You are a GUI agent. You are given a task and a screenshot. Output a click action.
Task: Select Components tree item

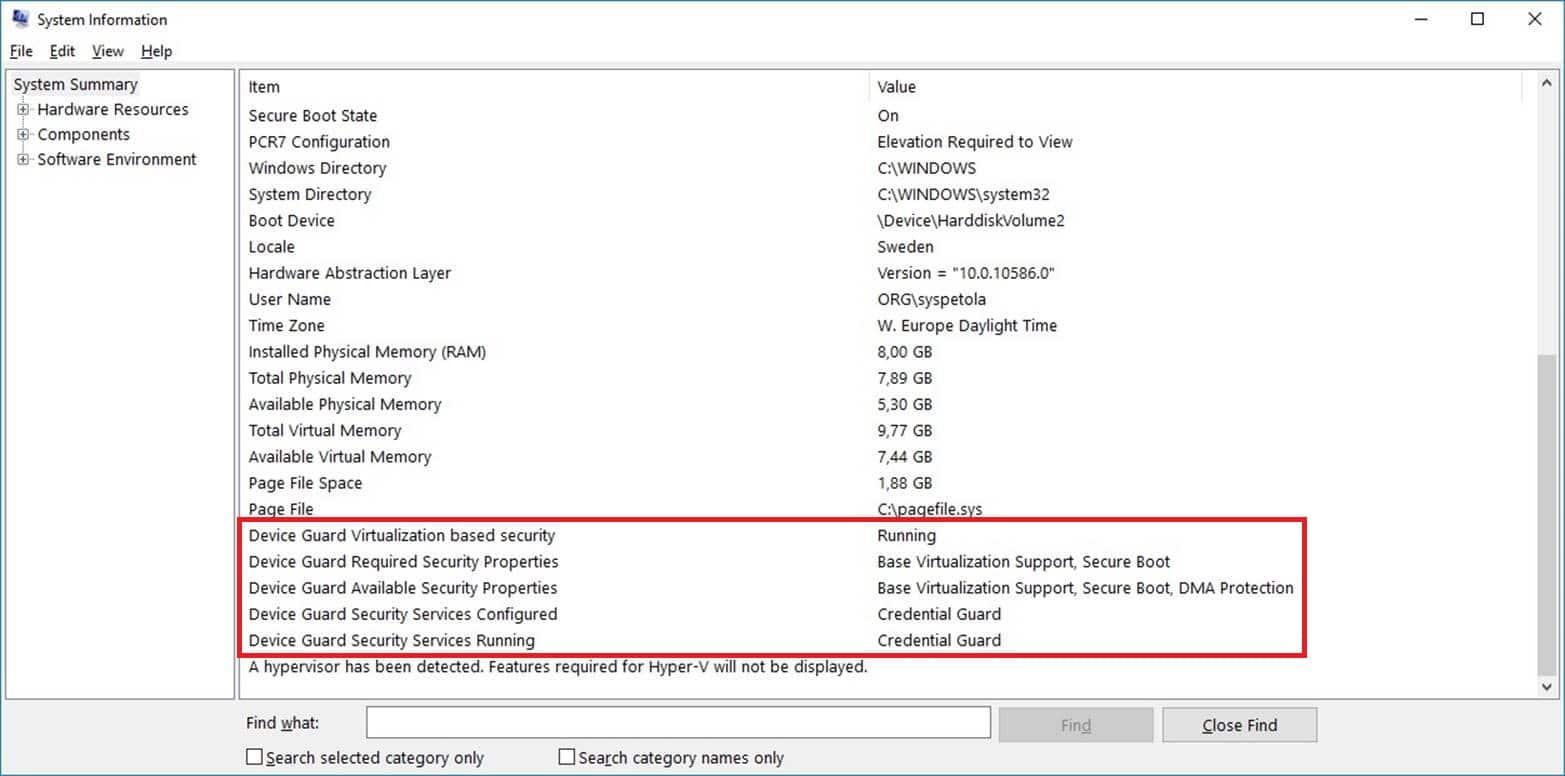coord(84,135)
